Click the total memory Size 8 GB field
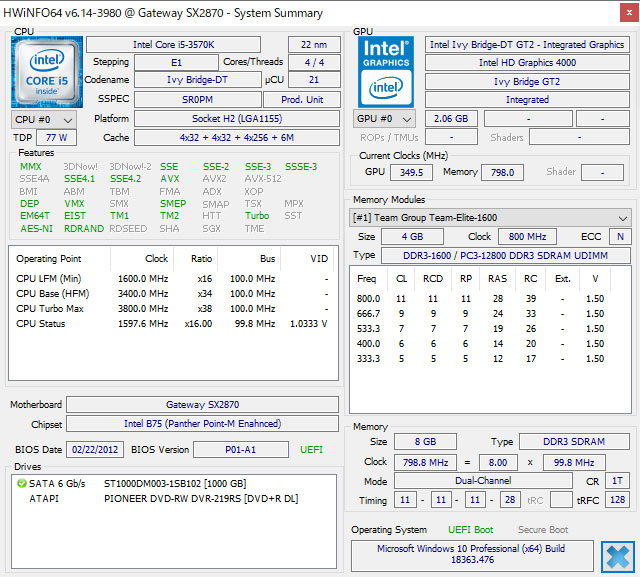Screen dimensions: 640x577 (x=425, y=442)
